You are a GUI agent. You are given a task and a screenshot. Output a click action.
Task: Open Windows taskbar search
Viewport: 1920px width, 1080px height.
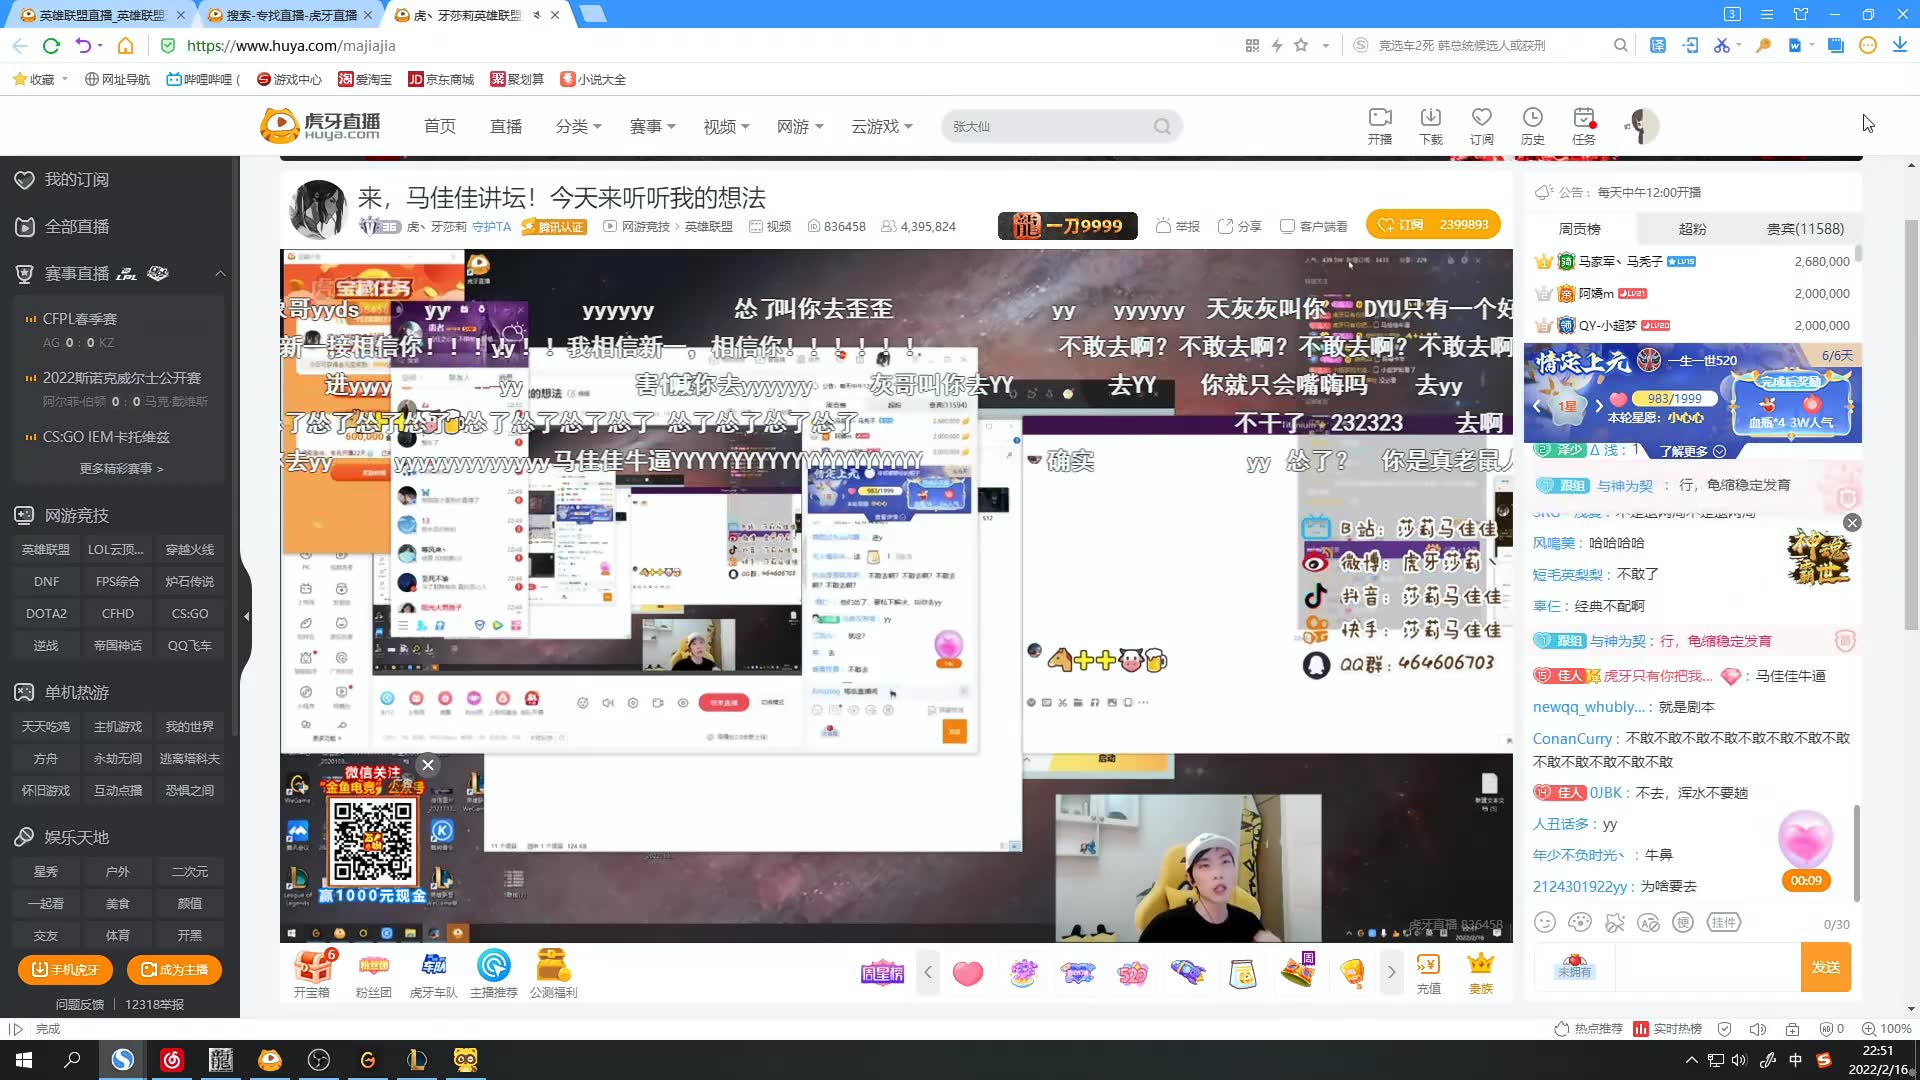72,1060
